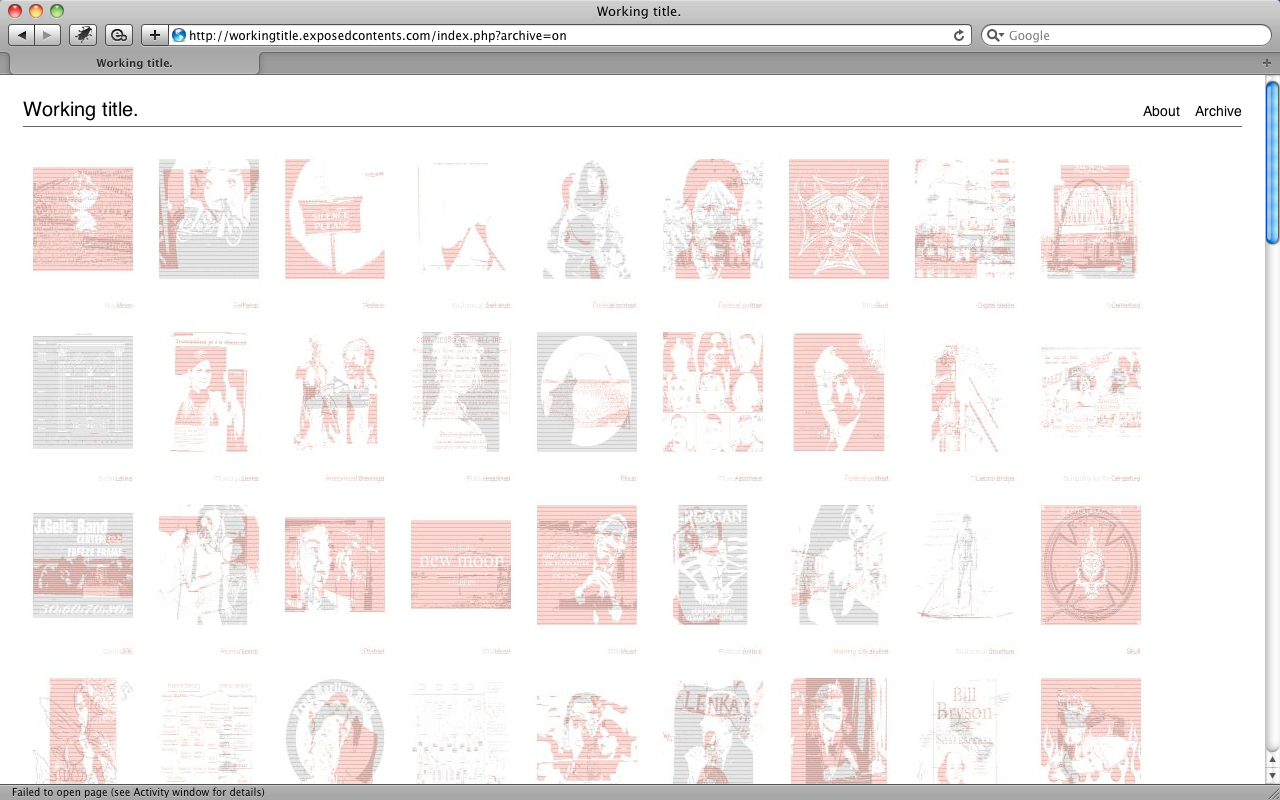Image resolution: width=1280 pixels, height=800 pixels.
Task: Open the Archive page link
Action: (x=1217, y=111)
